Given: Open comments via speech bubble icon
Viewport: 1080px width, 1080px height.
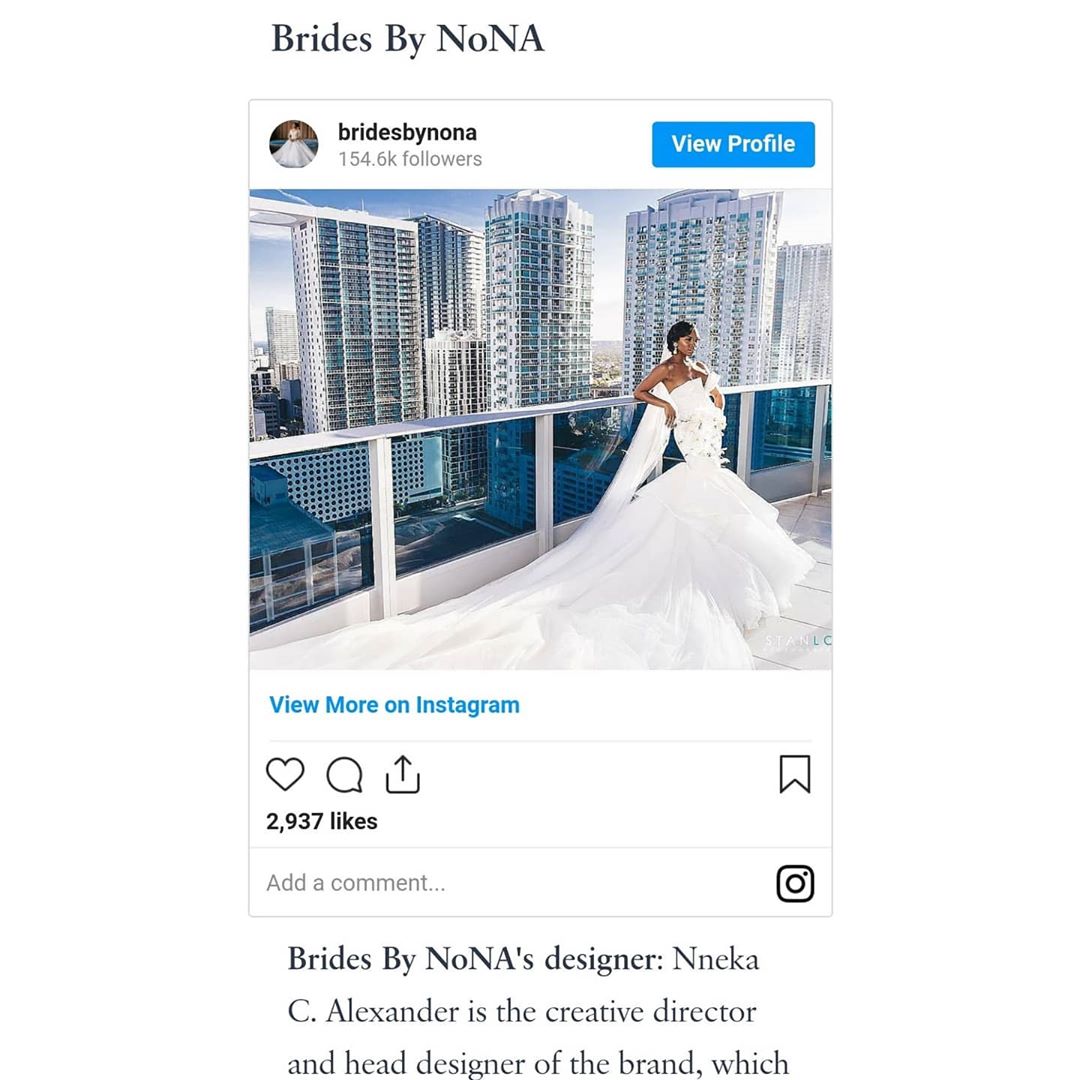Looking at the screenshot, I should point(344,775).
